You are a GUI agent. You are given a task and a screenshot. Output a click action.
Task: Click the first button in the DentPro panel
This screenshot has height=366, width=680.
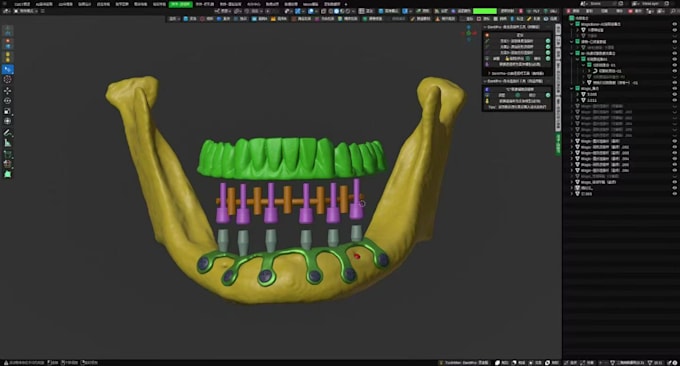tap(520, 35)
